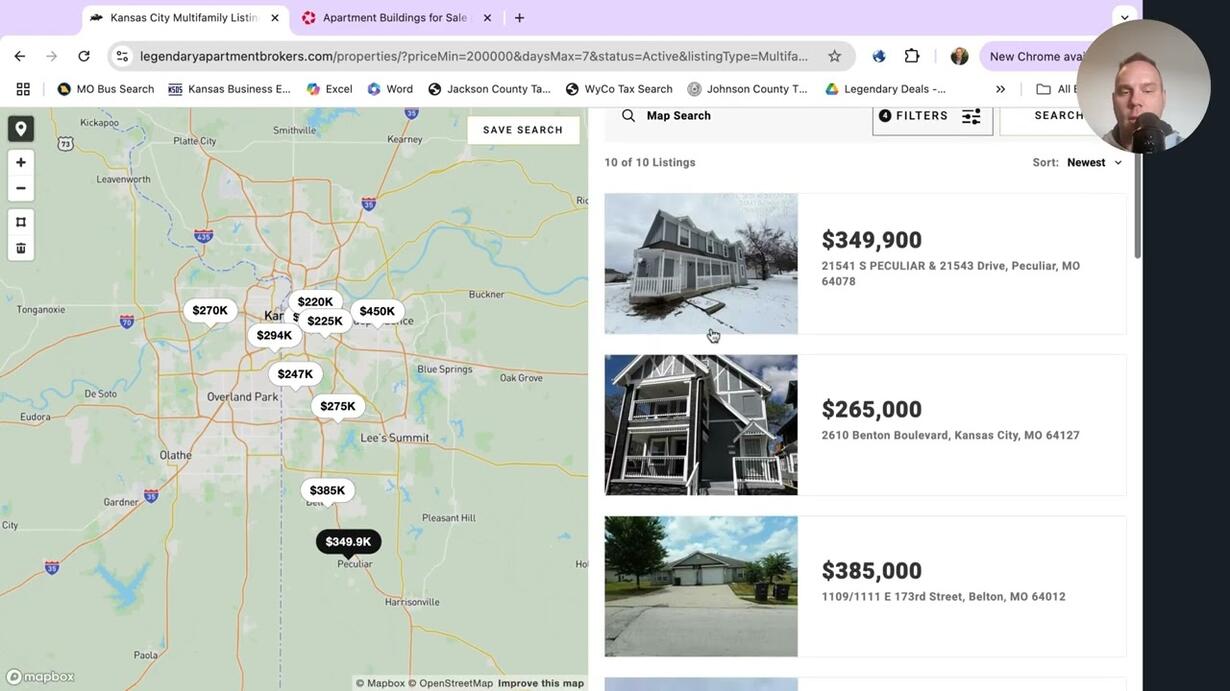Screen dimensions: 1230x691
Task: Select the $220K map marker
Action: pyautogui.click(x=315, y=302)
